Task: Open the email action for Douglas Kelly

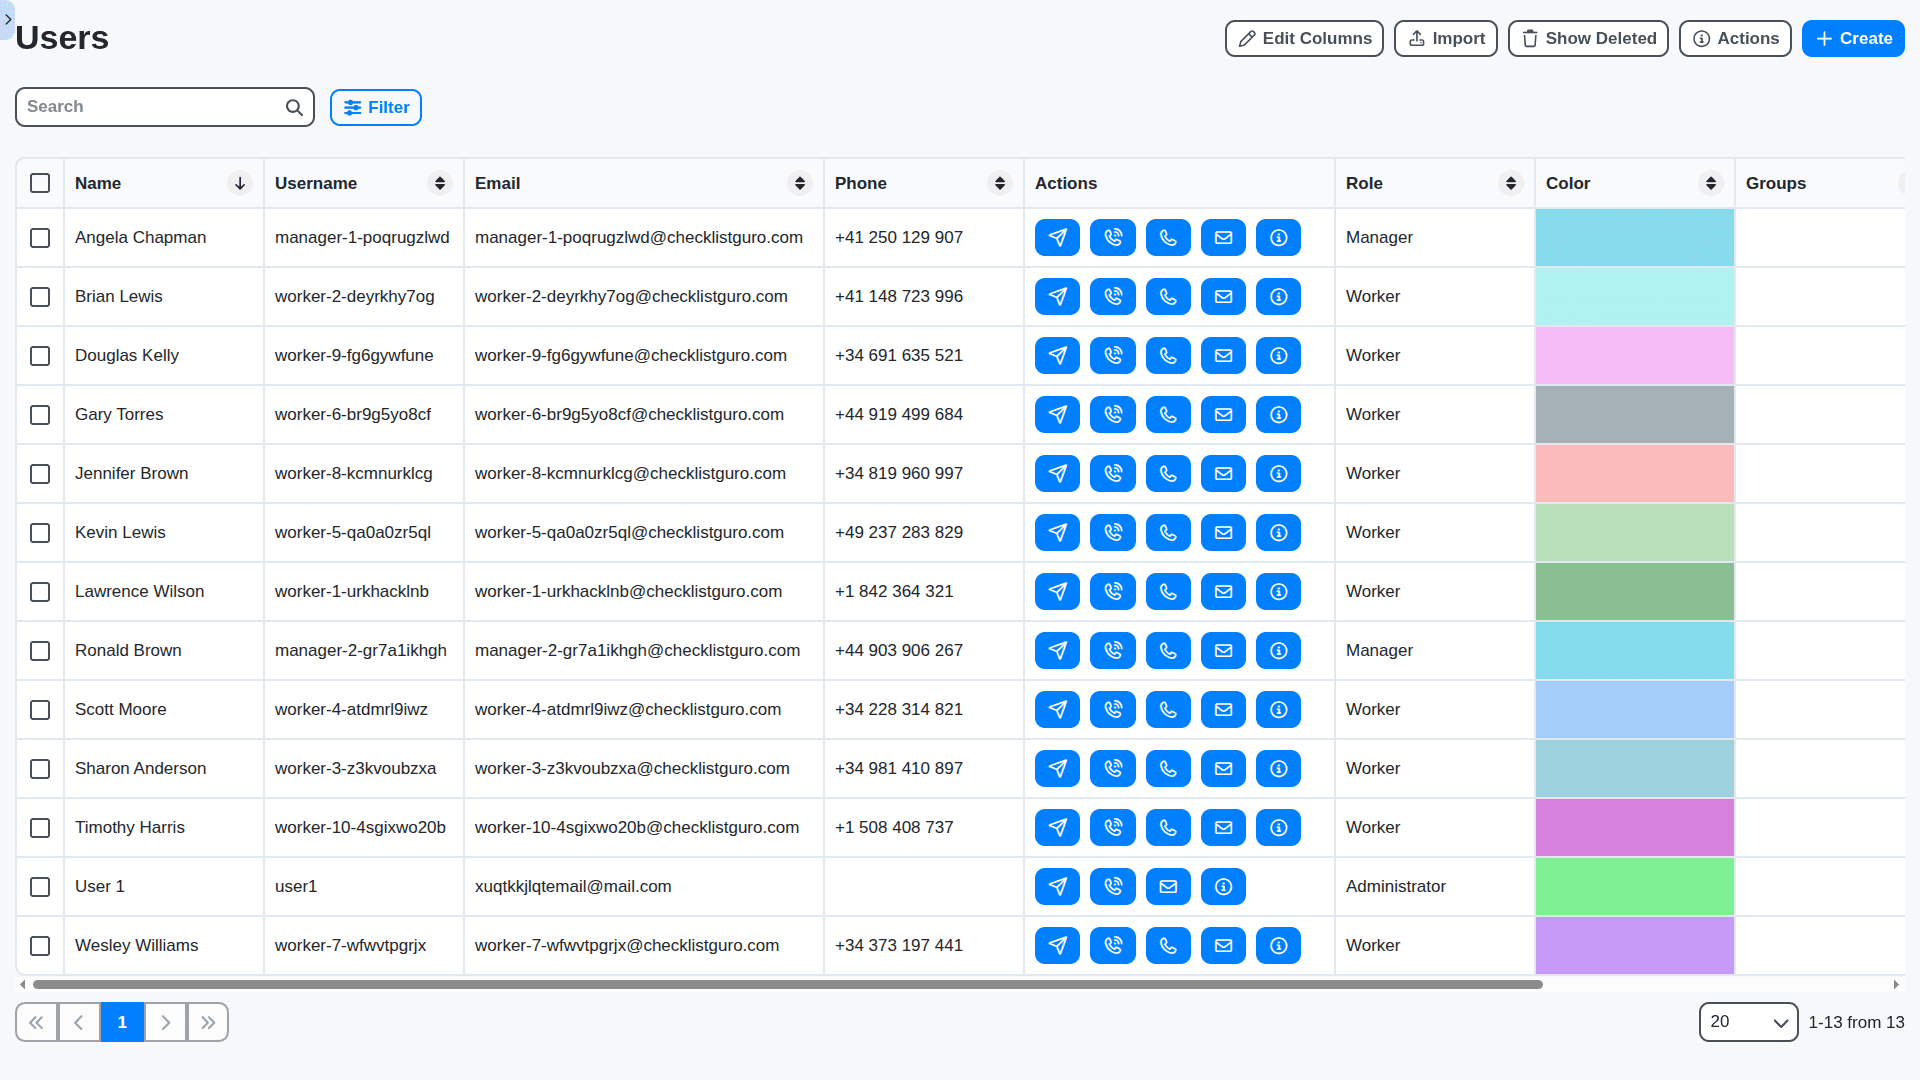Action: point(1223,355)
